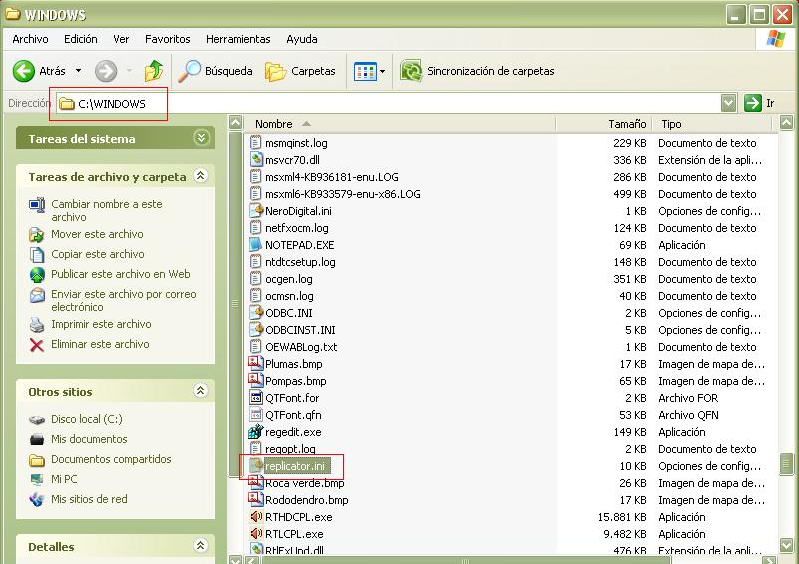Open the Ayuda menu
Screen dimensions: 799x564
tap(302, 39)
